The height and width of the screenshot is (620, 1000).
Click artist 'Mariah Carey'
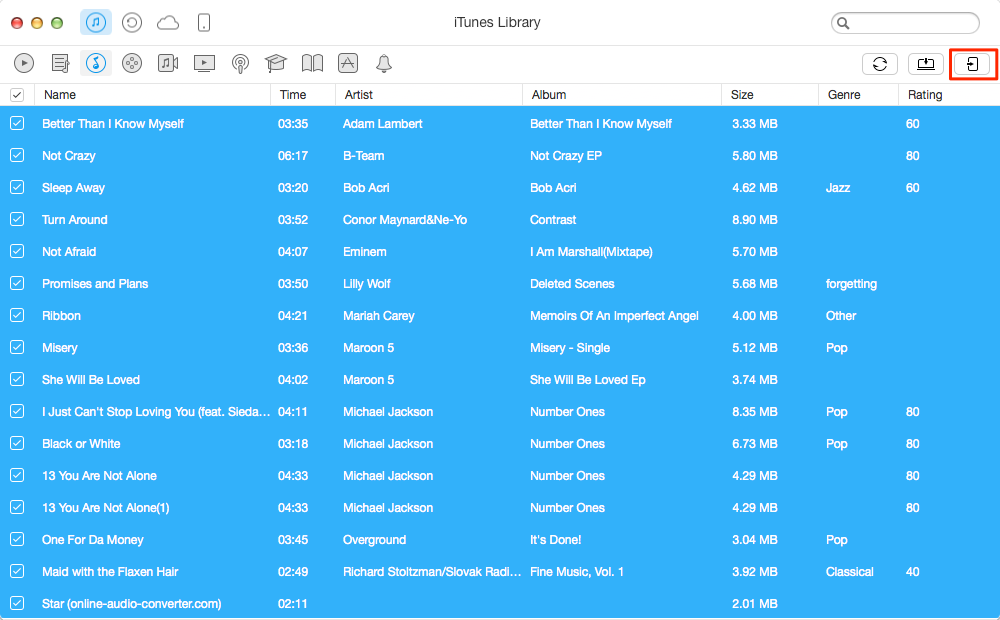(378, 316)
